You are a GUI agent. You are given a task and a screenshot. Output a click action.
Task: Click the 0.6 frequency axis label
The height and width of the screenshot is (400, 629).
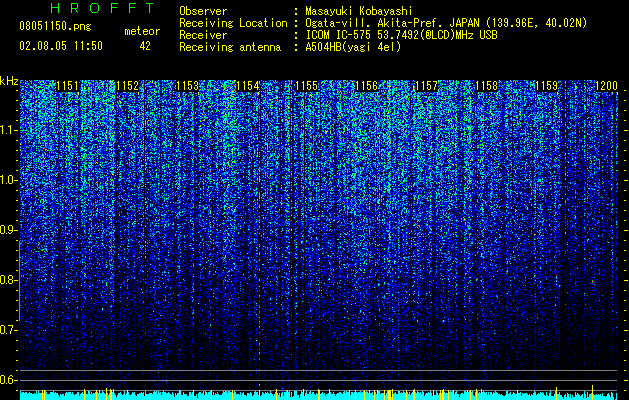pyautogui.click(x=8, y=380)
